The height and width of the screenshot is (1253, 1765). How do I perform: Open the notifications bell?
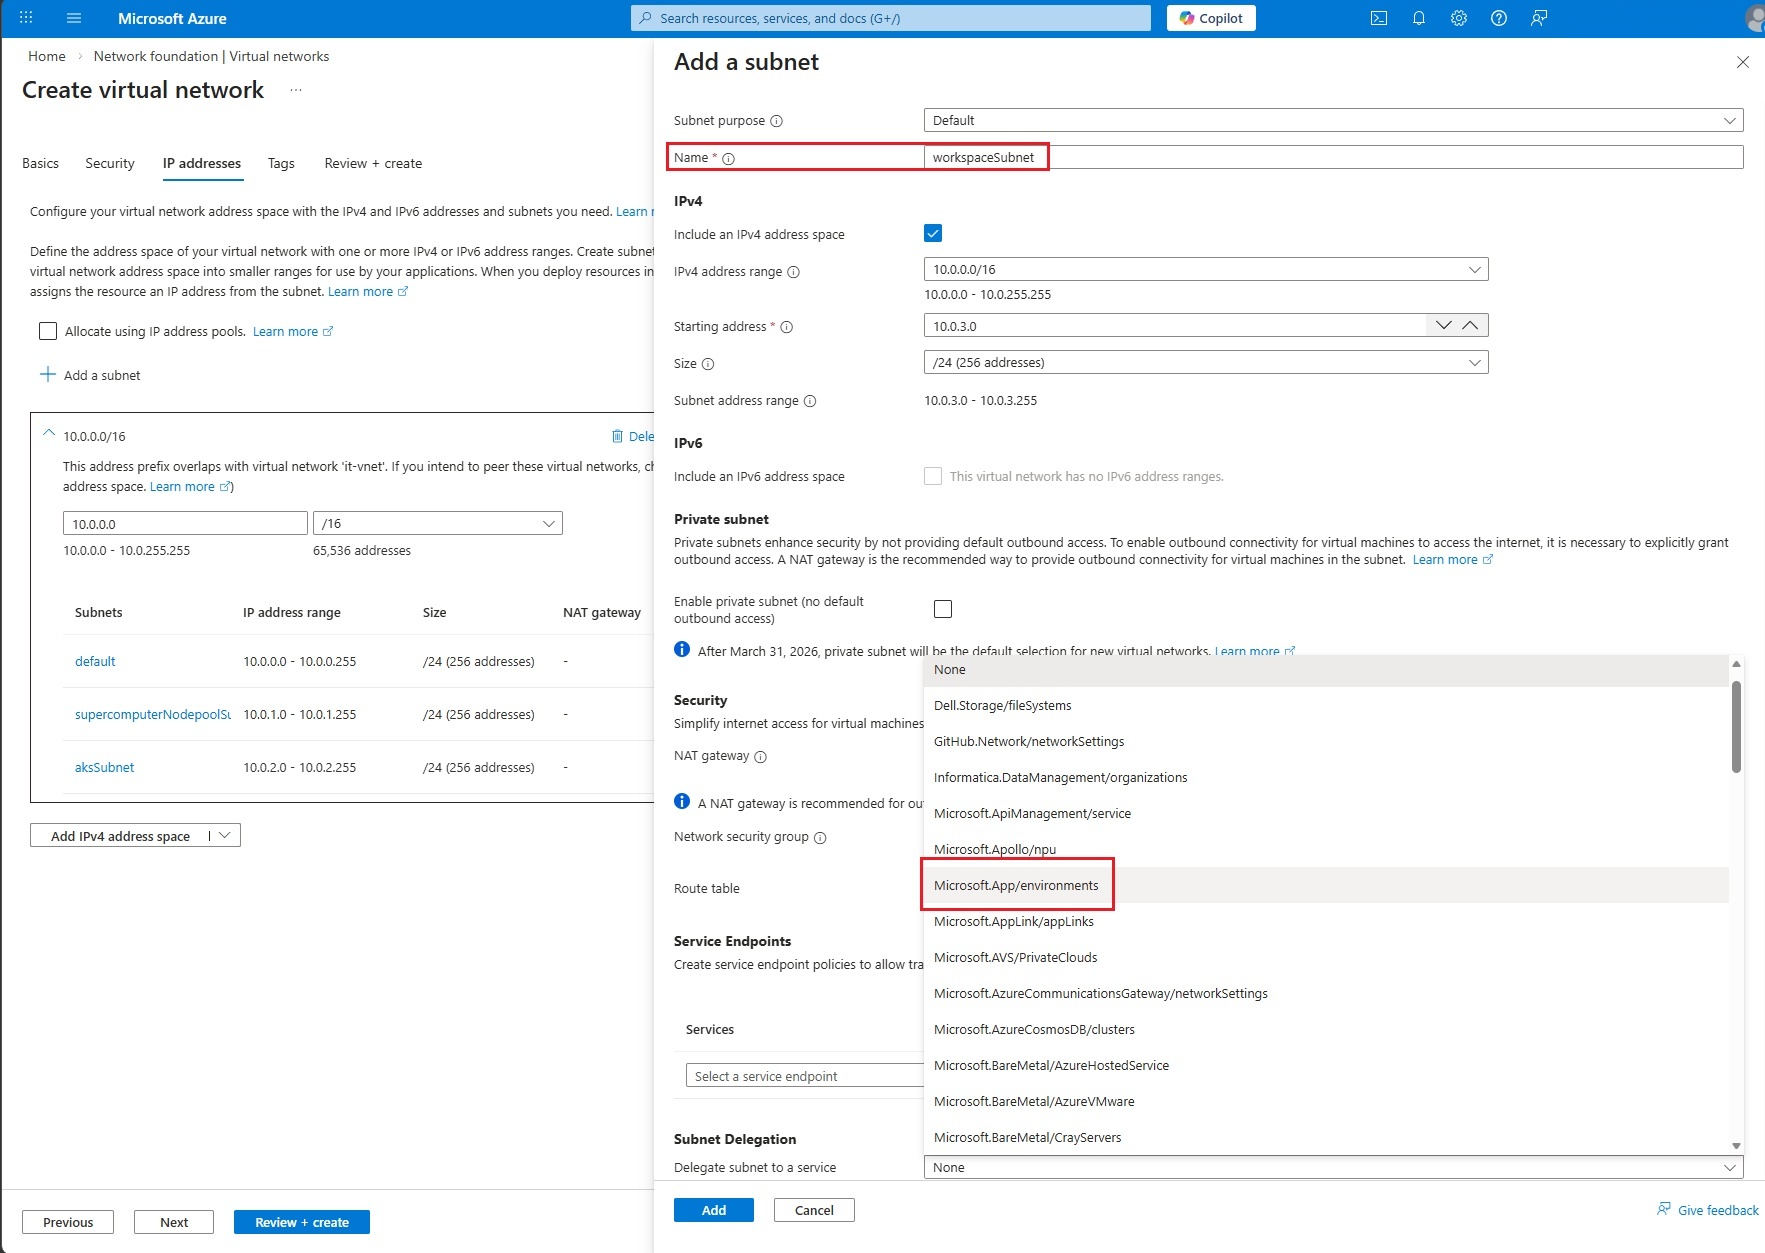point(1419,18)
